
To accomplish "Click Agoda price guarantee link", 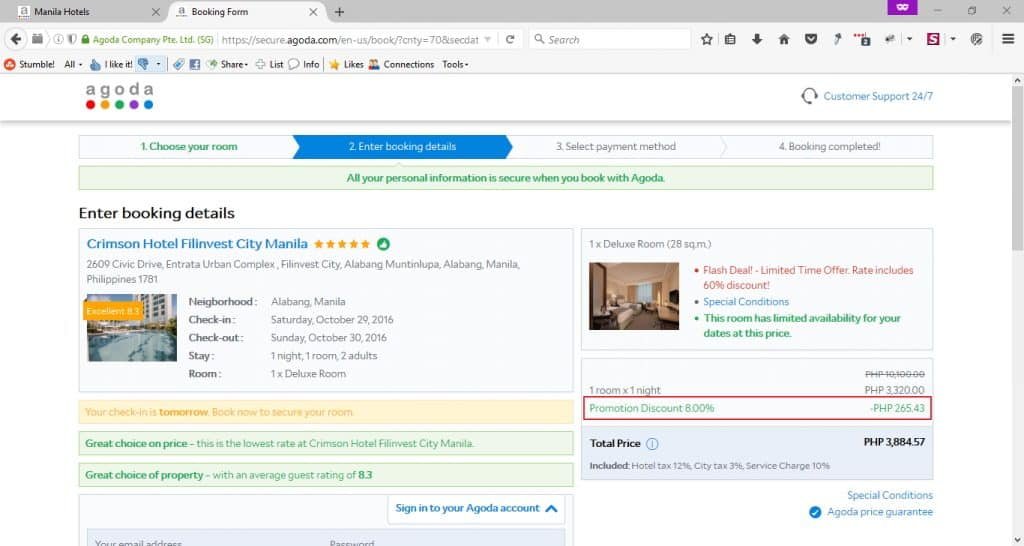I will point(880,512).
